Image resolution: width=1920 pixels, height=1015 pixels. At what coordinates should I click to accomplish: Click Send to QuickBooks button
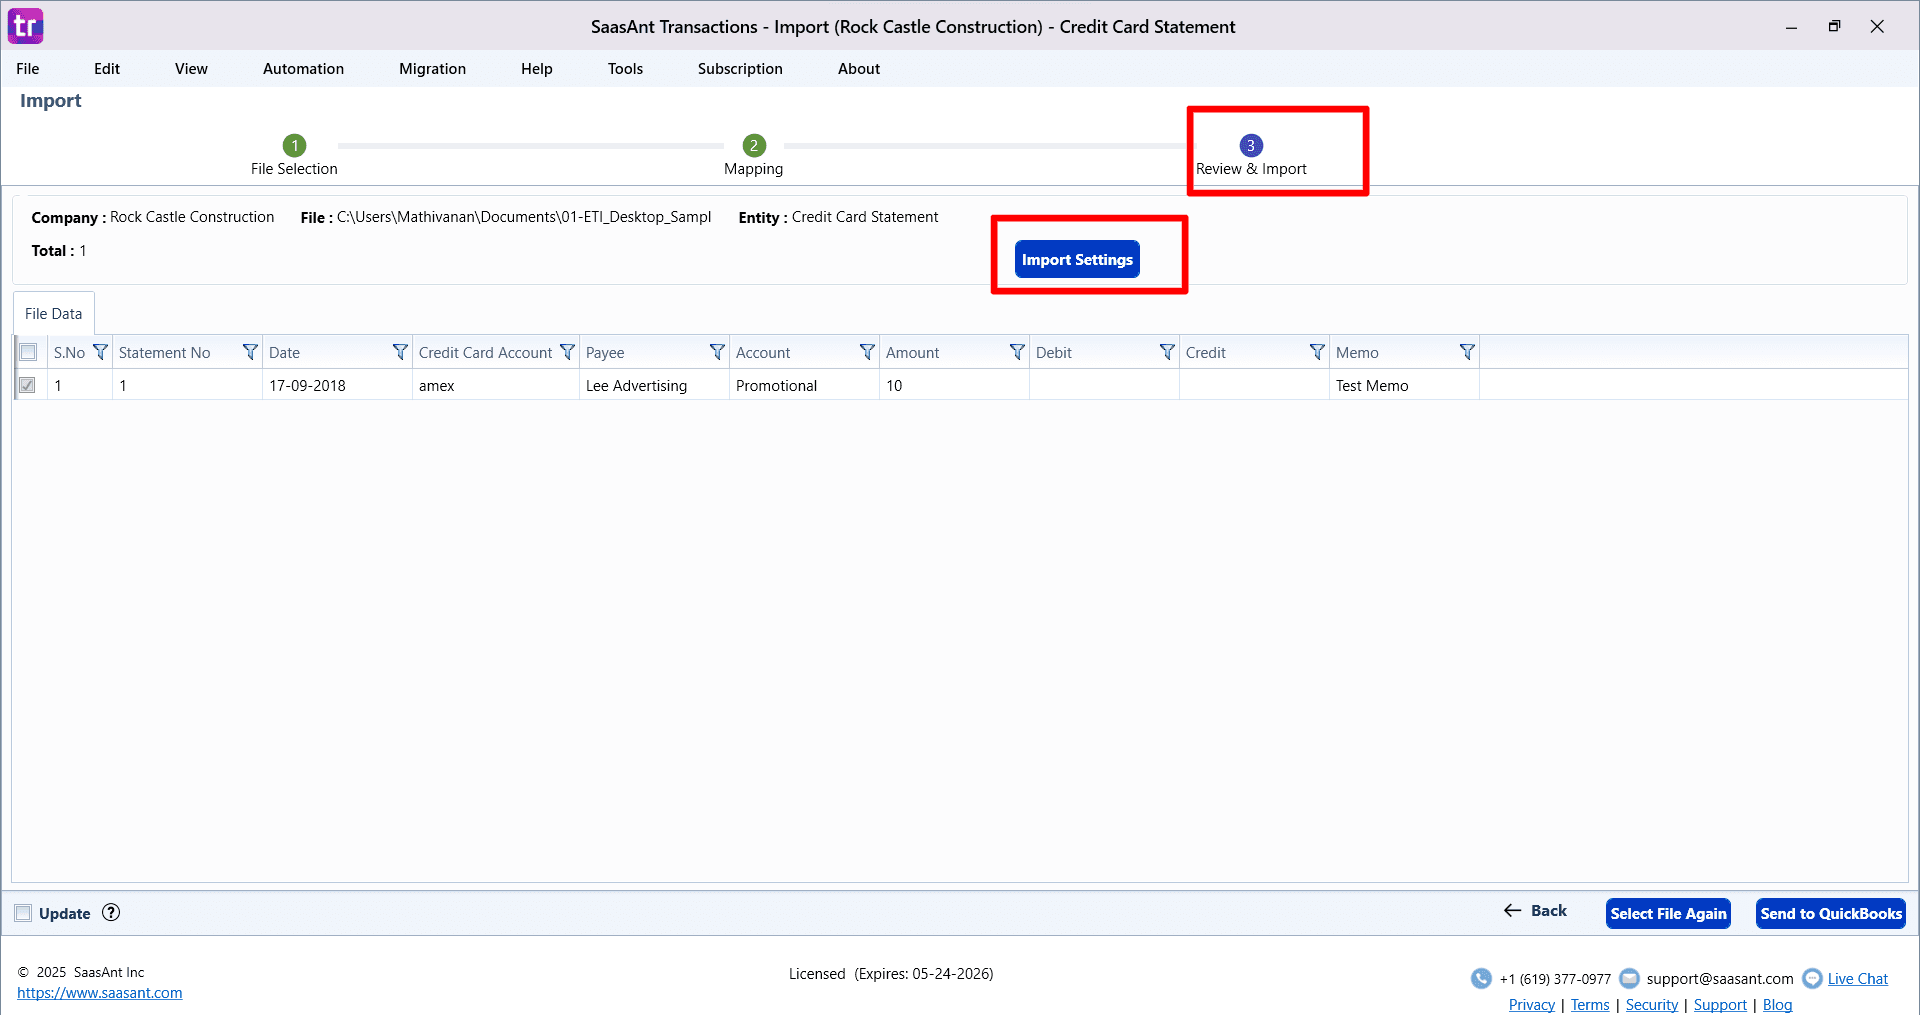coord(1831,913)
